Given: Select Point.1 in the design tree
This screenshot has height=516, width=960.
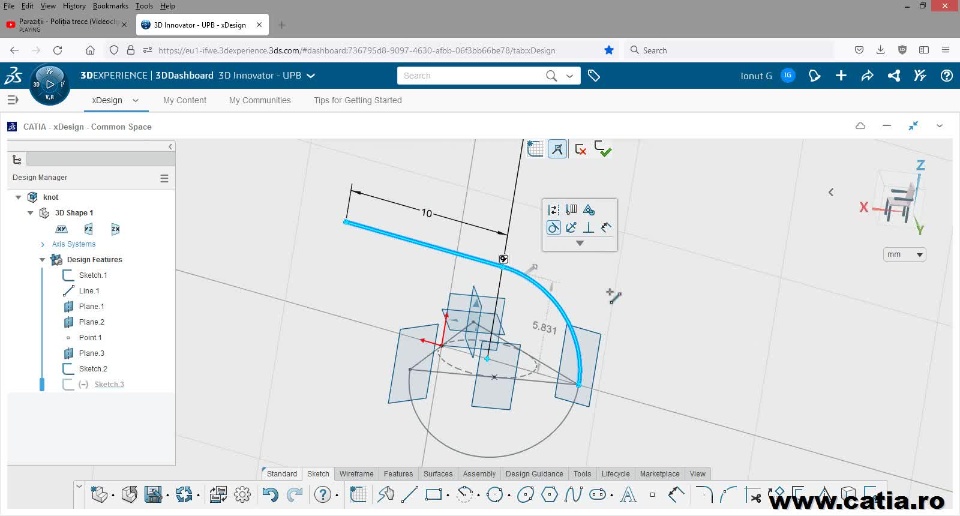Looking at the screenshot, I should (90, 337).
